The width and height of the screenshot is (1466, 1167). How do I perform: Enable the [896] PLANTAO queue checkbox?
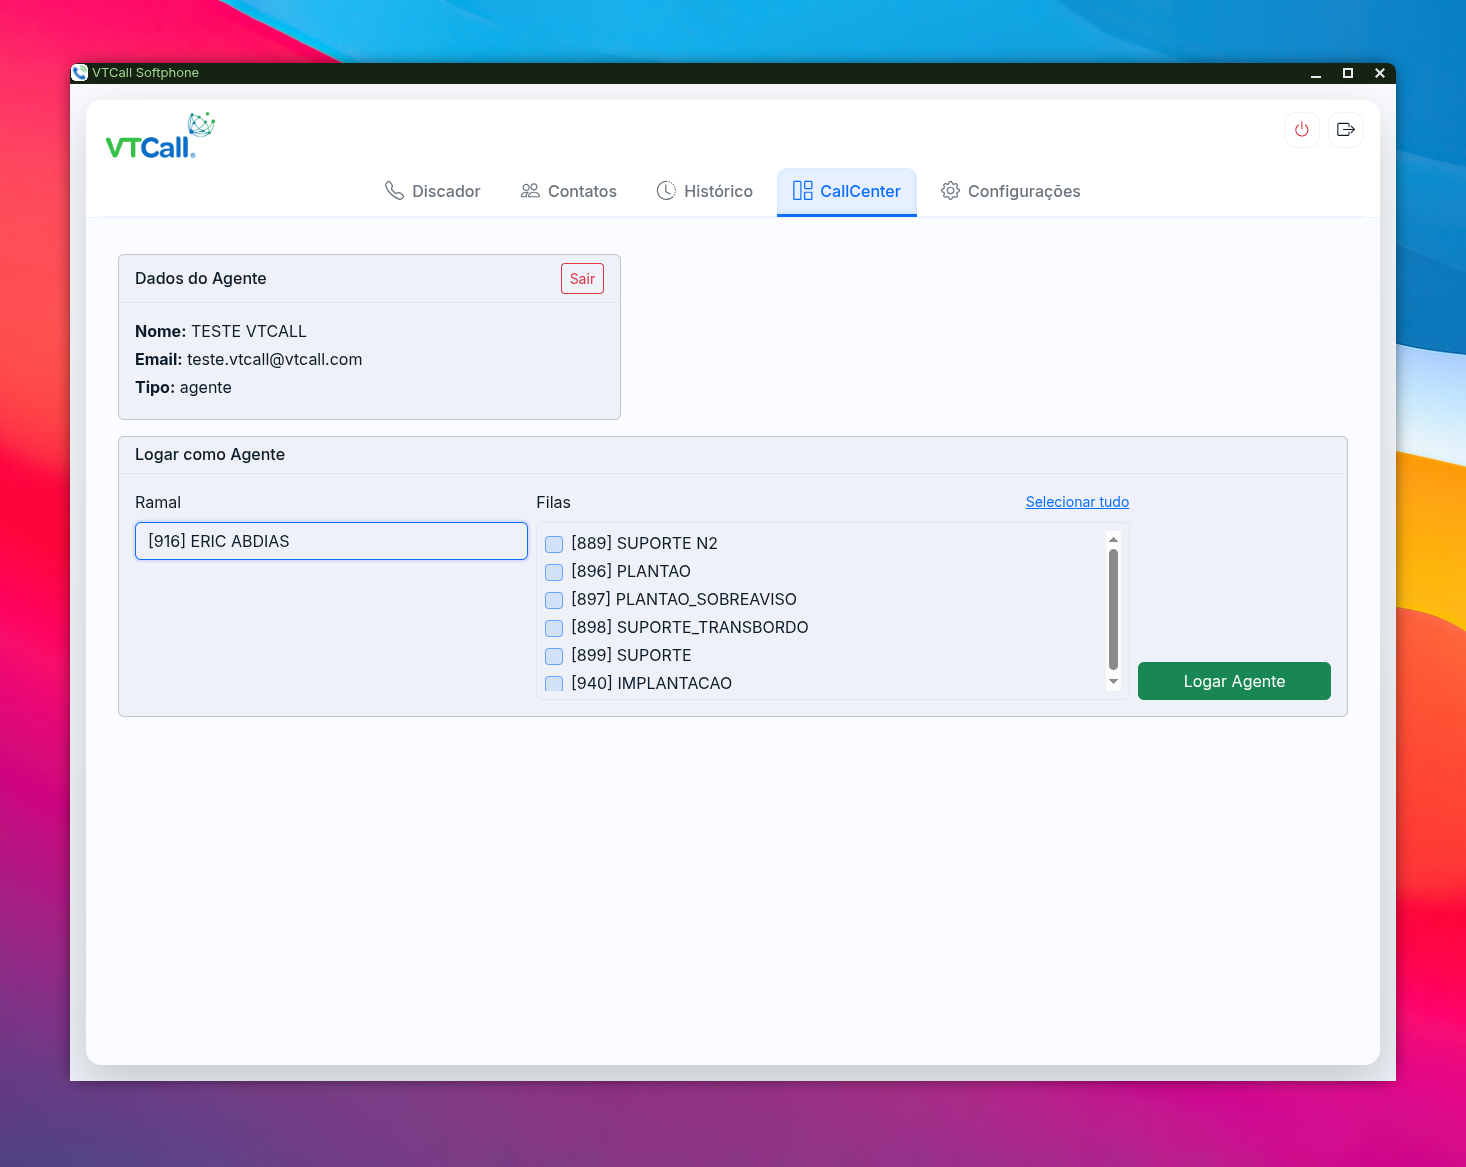point(554,572)
